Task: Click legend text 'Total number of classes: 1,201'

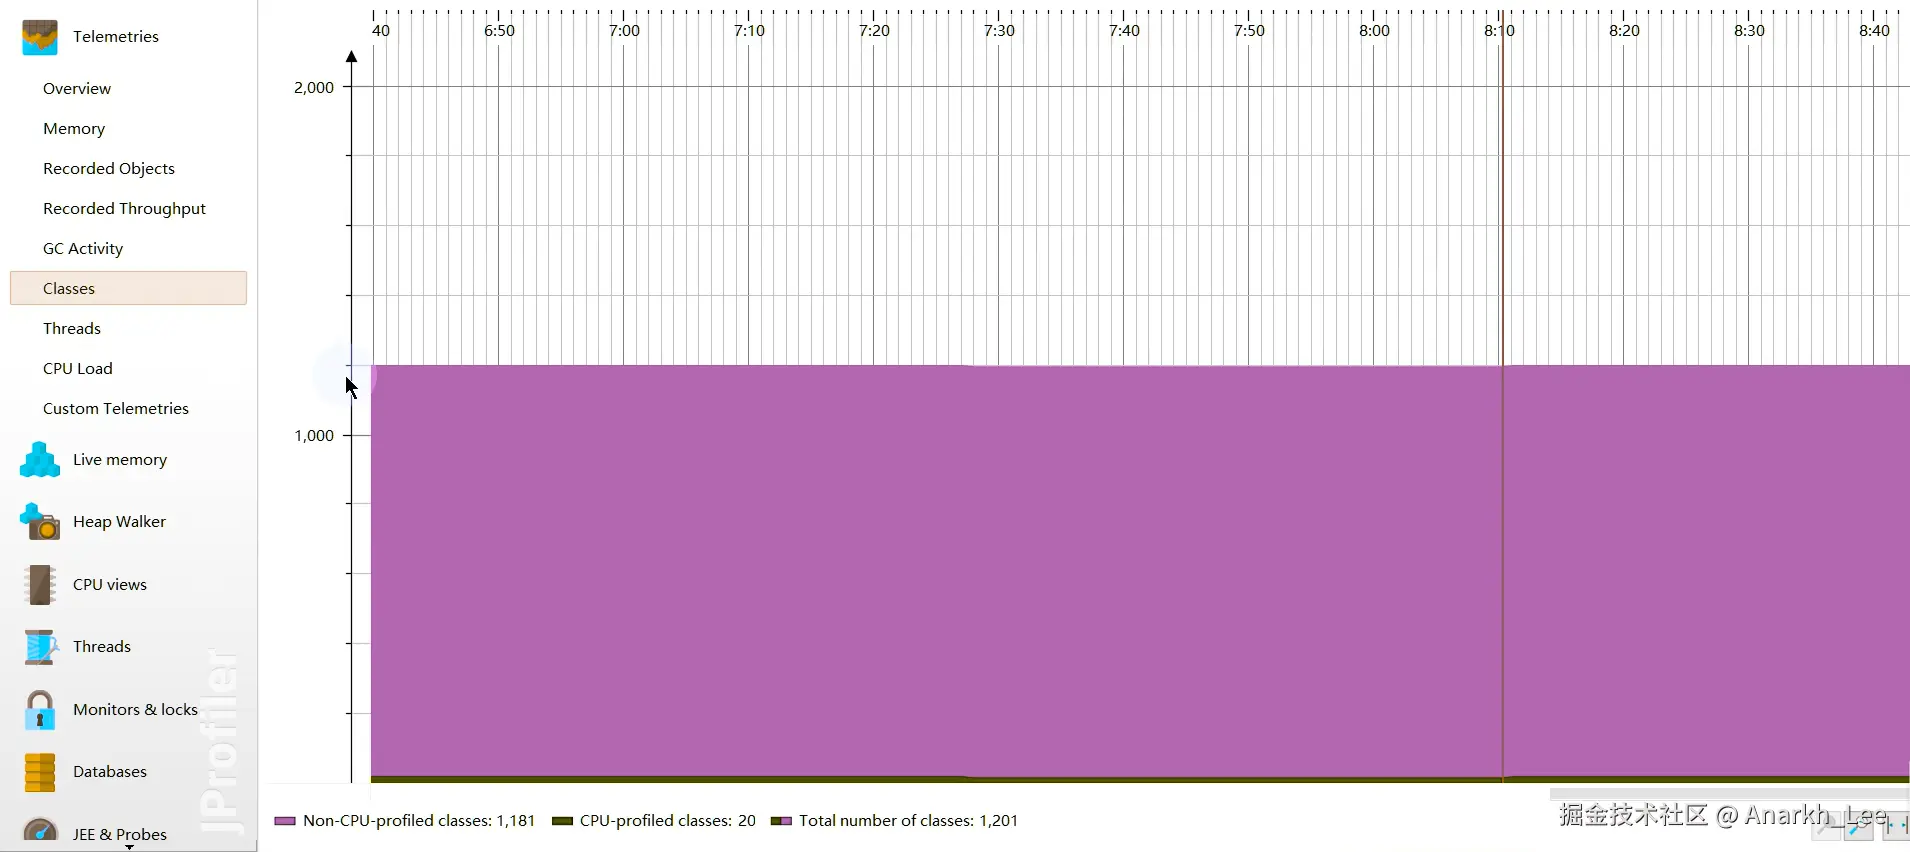Action: click(x=908, y=821)
